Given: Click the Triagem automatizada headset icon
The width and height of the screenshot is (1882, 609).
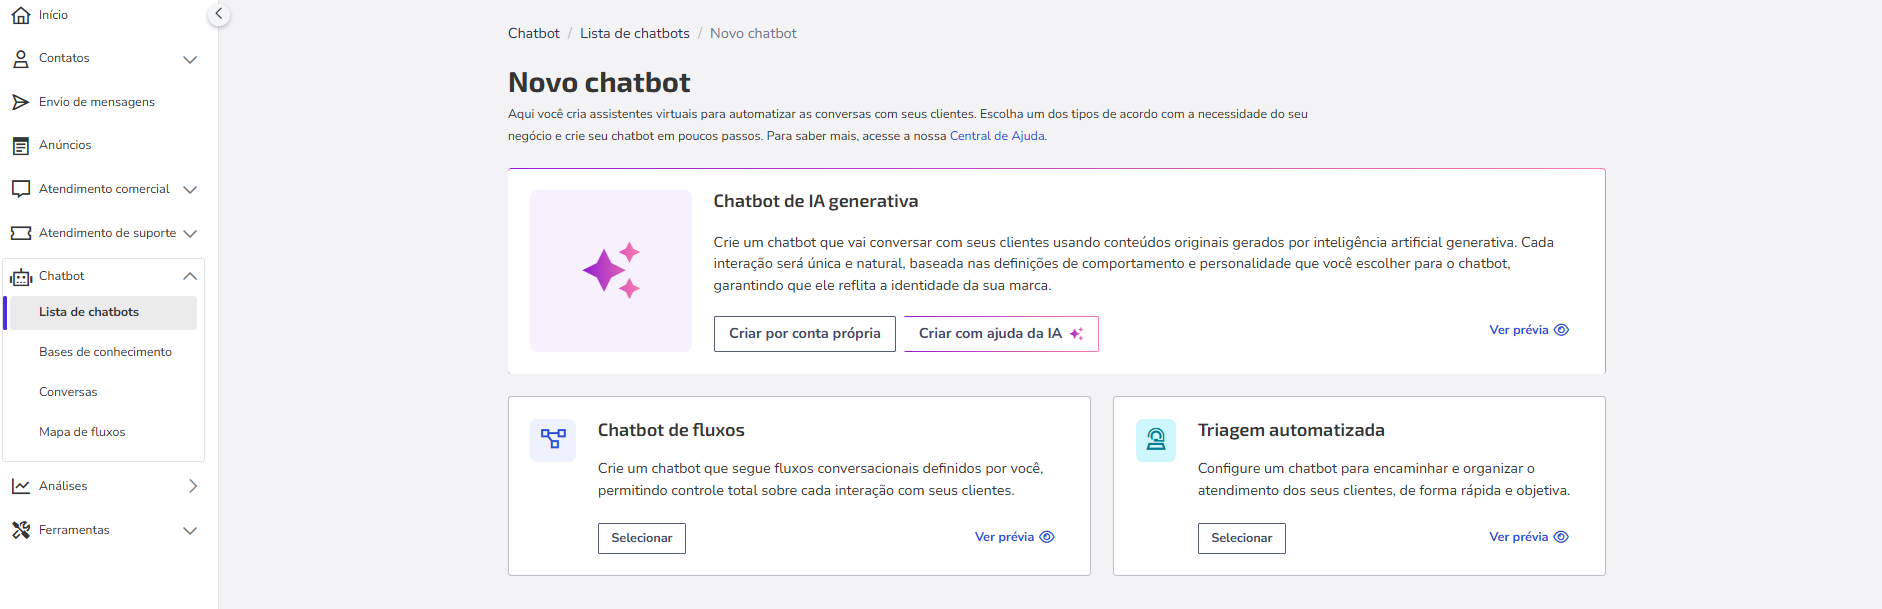Looking at the screenshot, I should point(1156,439).
